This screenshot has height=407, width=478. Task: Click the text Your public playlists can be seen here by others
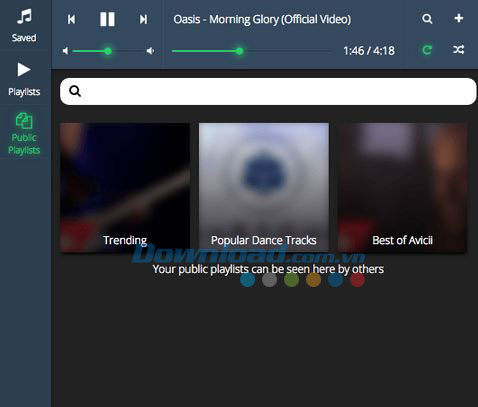(x=268, y=269)
